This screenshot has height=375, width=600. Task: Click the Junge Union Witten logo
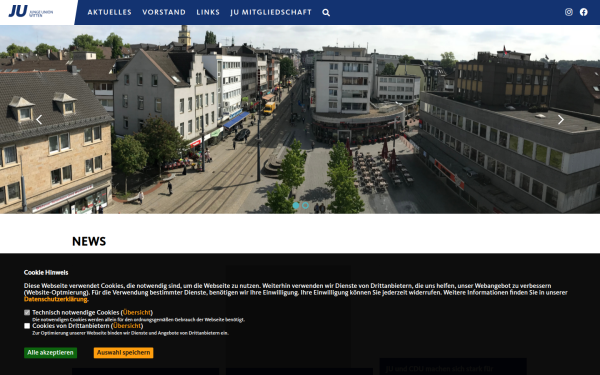click(x=31, y=11)
